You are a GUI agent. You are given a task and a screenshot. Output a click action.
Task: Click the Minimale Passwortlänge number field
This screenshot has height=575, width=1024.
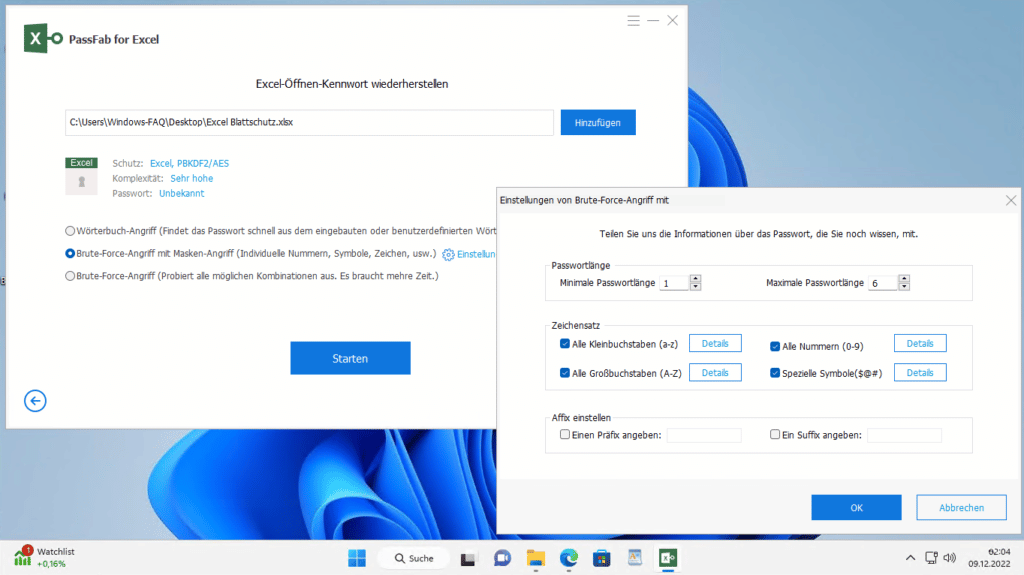click(x=675, y=283)
